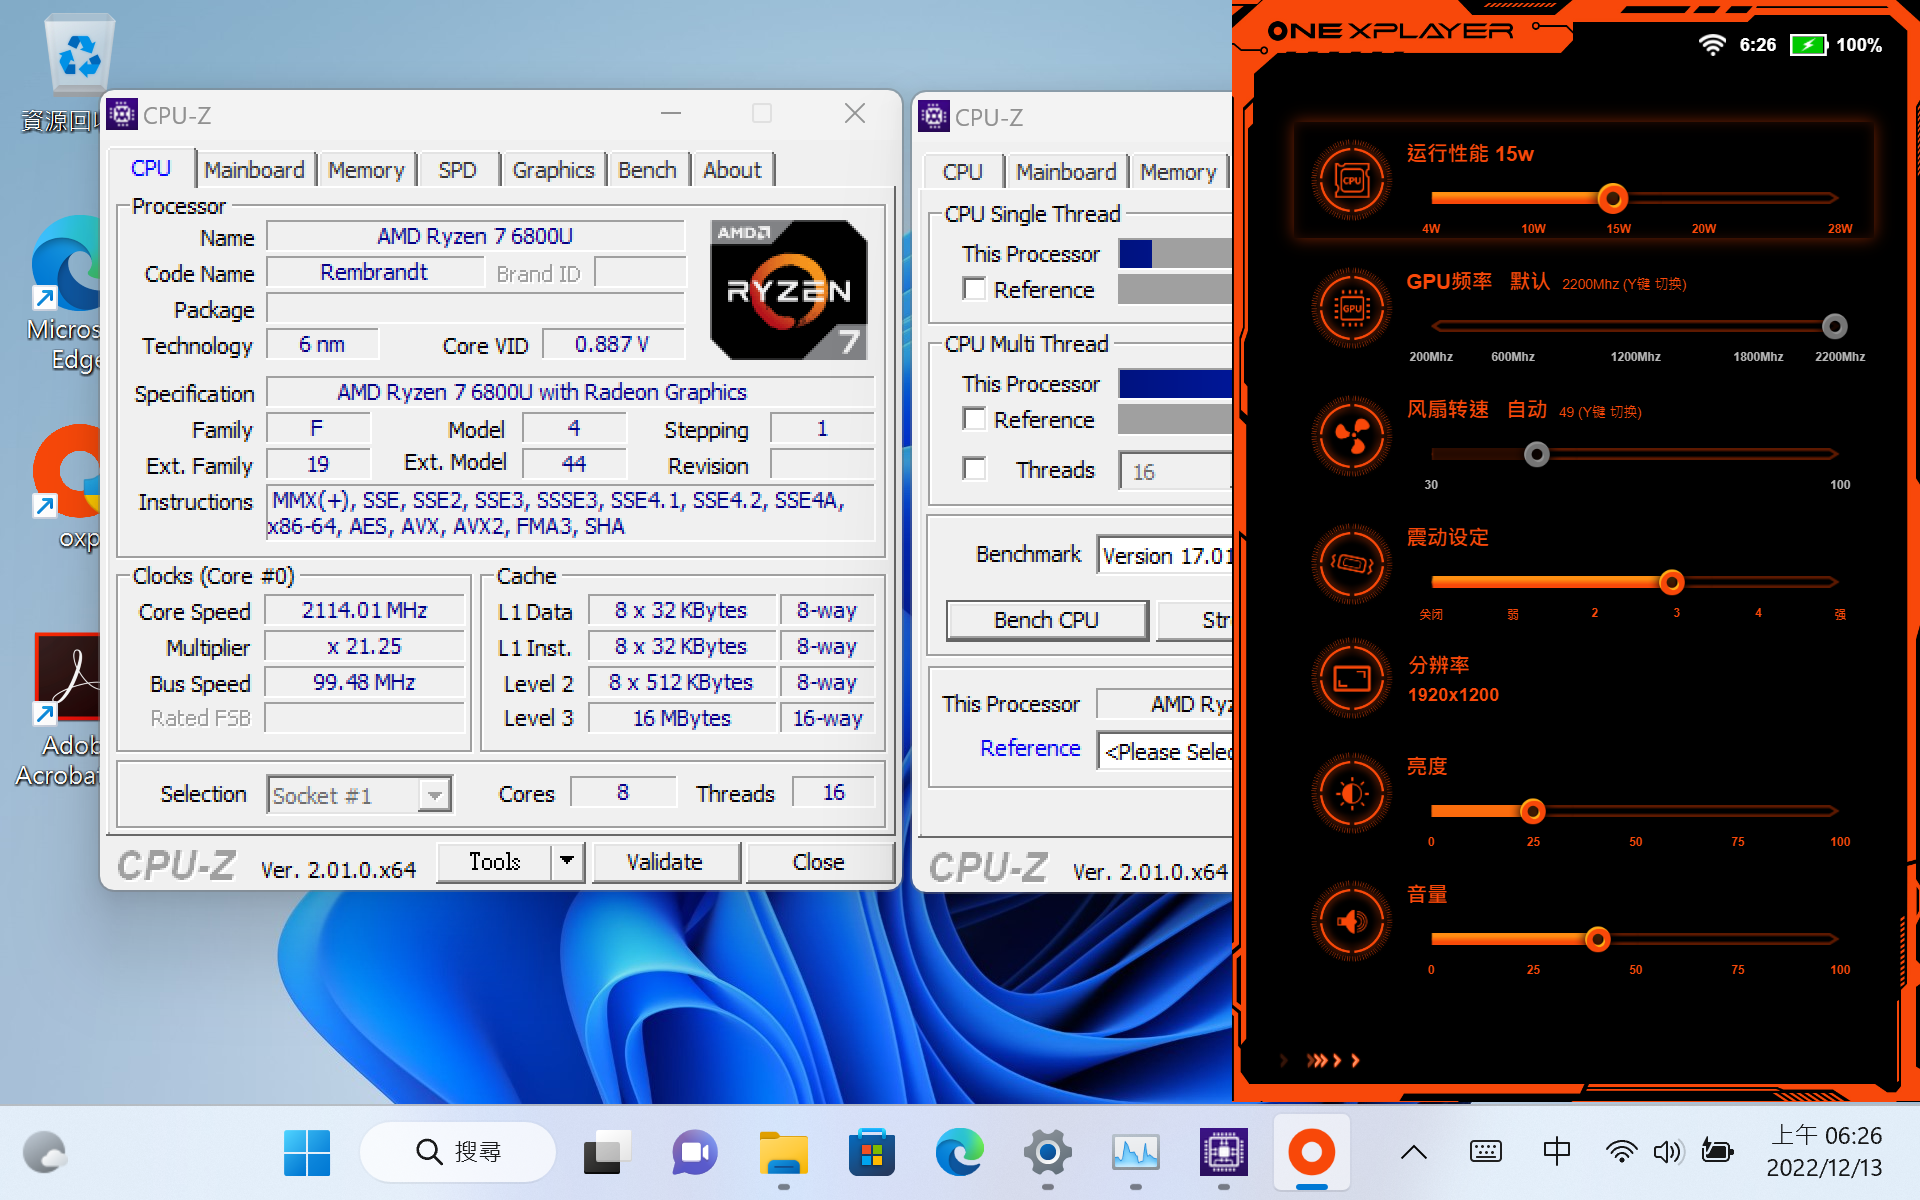The height and width of the screenshot is (1200, 1920).
Task: Click the vibration slider handle
Action: tap(1671, 581)
